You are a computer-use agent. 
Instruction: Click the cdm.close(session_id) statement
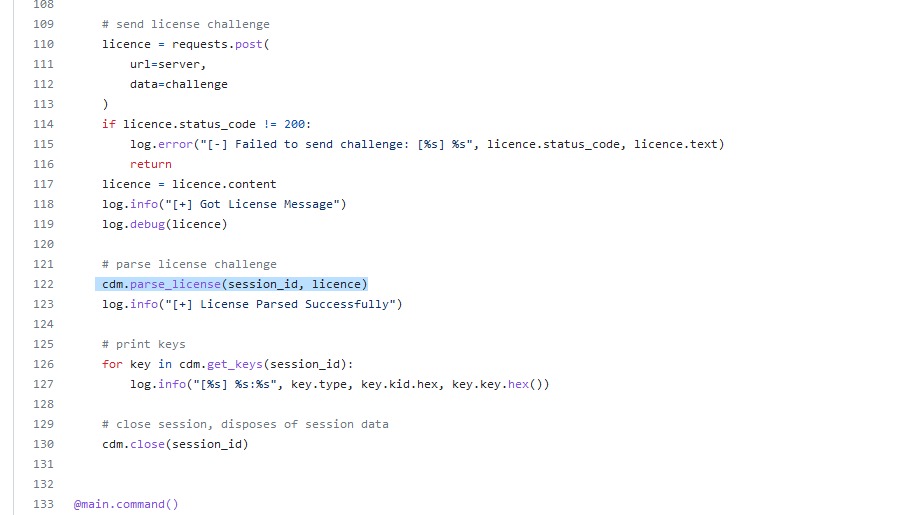[x=175, y=444]
